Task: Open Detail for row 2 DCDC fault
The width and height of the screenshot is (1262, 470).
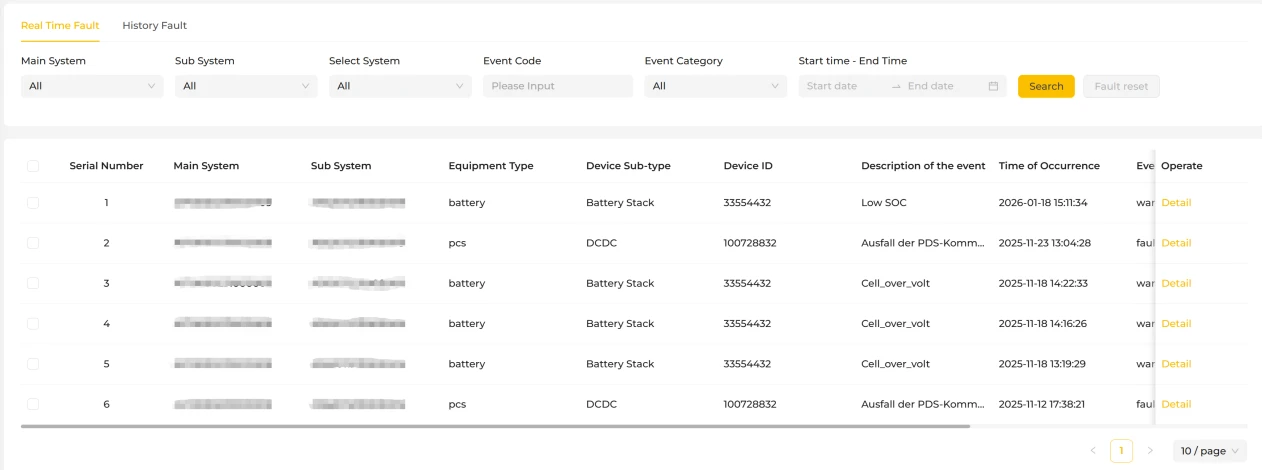Action: pos(1176,243)
